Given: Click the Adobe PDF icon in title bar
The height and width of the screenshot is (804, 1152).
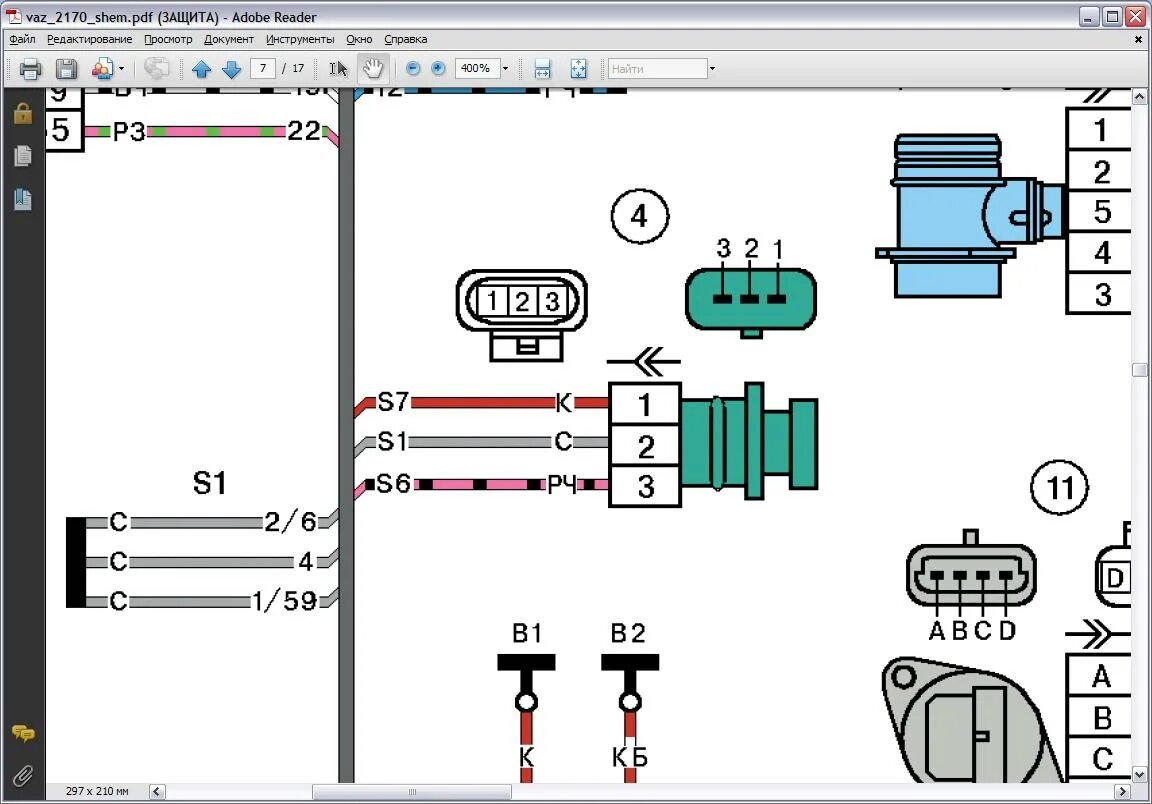Looking at the screenshot, I should point(14,16).
